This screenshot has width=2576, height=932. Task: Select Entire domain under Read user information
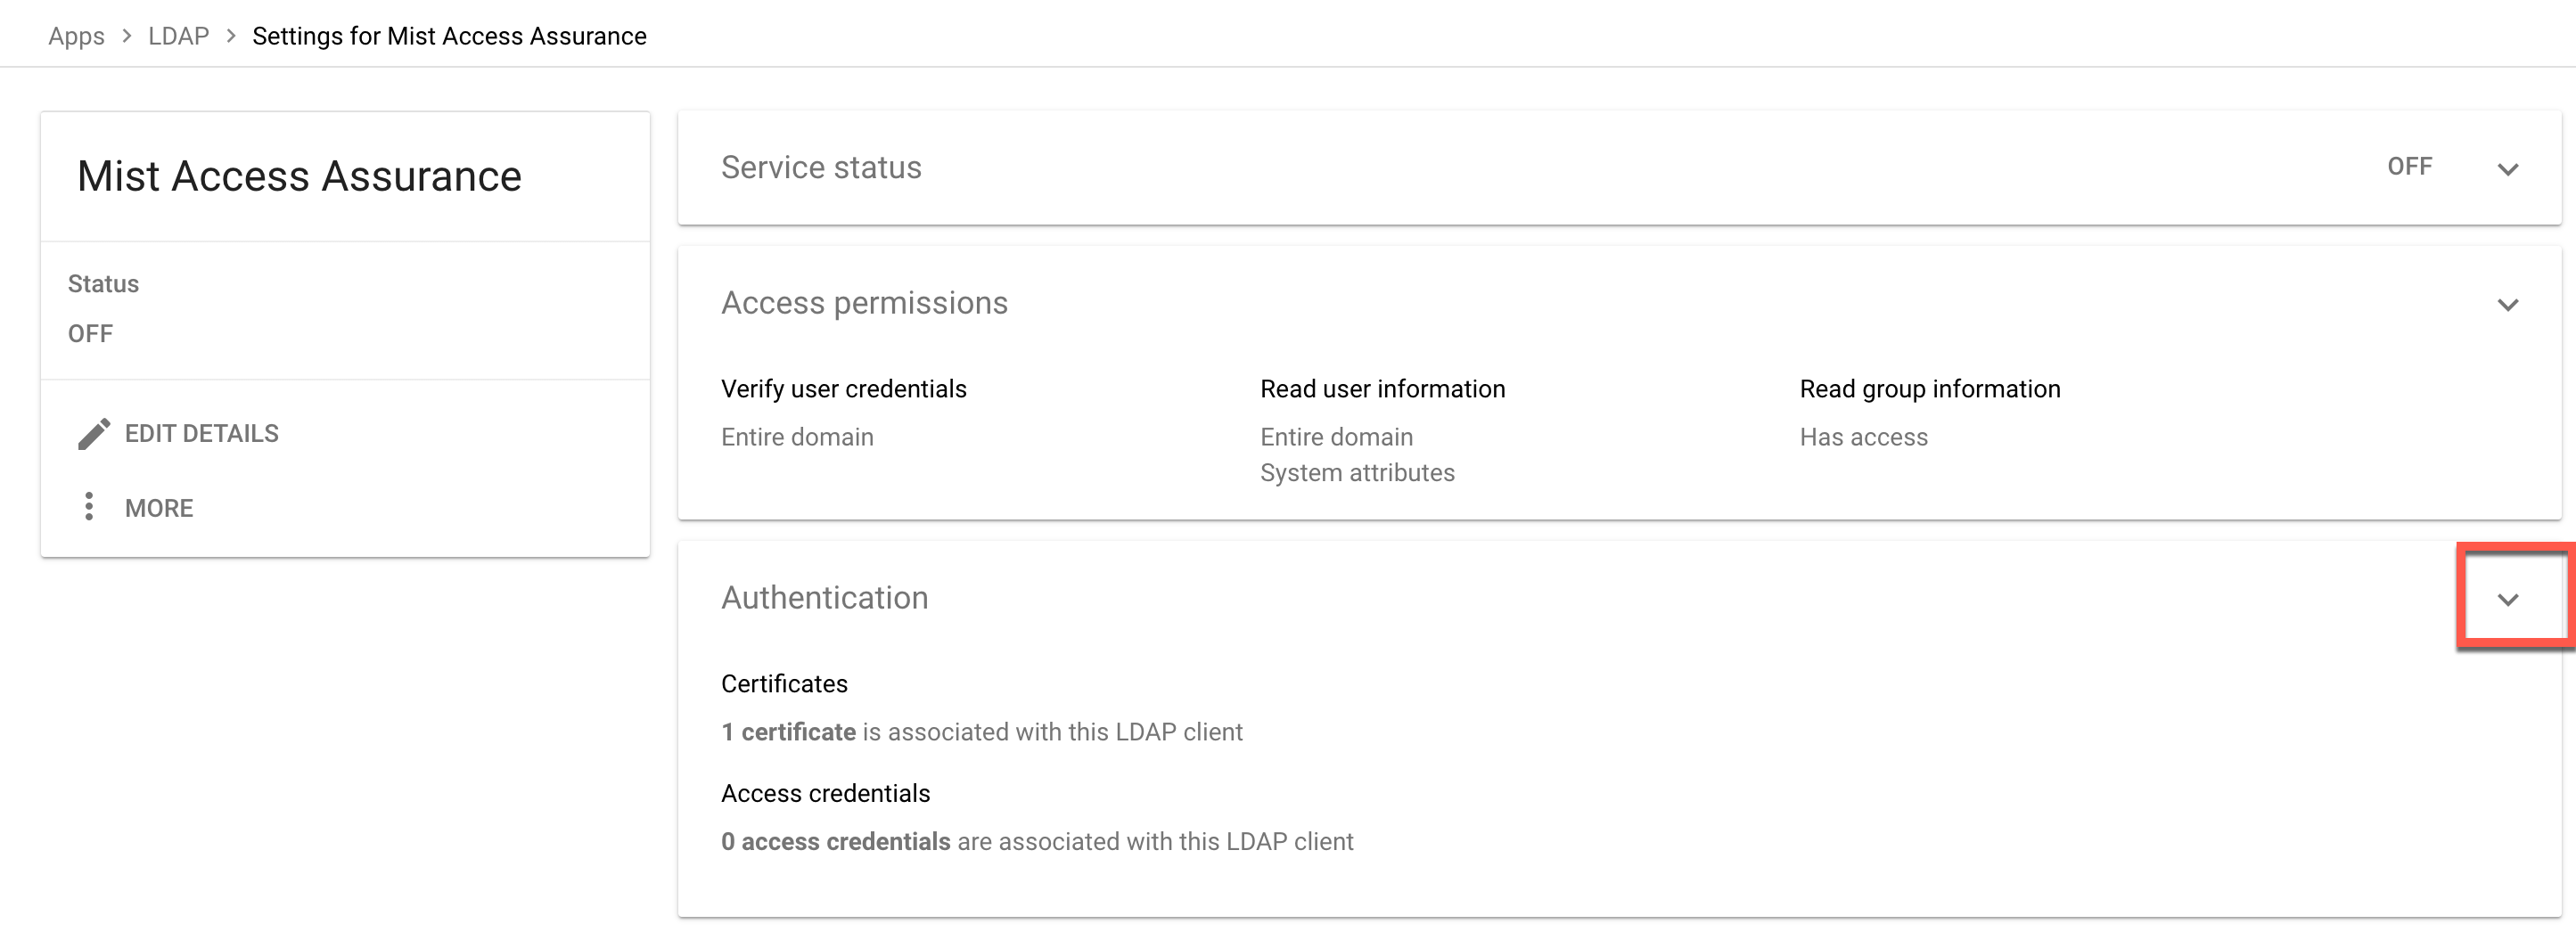(1336, 436)
